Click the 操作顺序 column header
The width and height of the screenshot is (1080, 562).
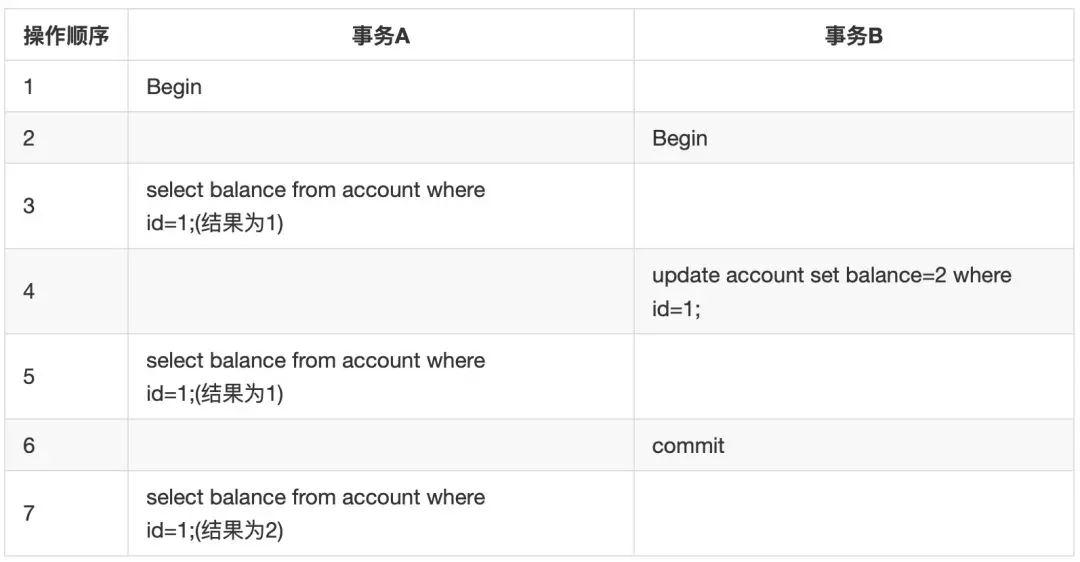pos(66,35)
